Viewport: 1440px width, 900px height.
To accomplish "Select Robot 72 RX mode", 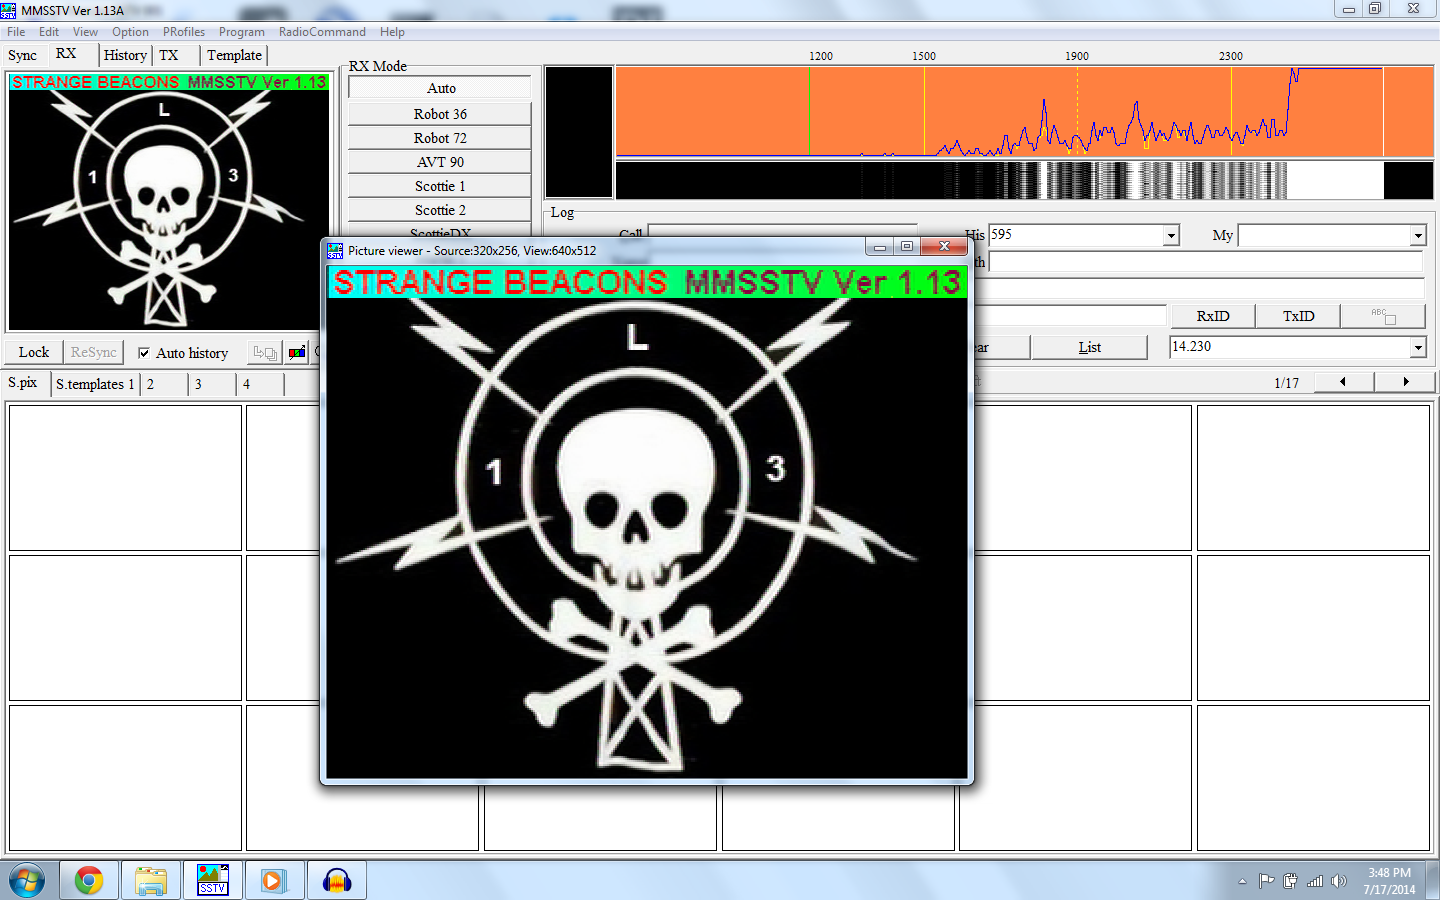I will [x=440, y=138].
